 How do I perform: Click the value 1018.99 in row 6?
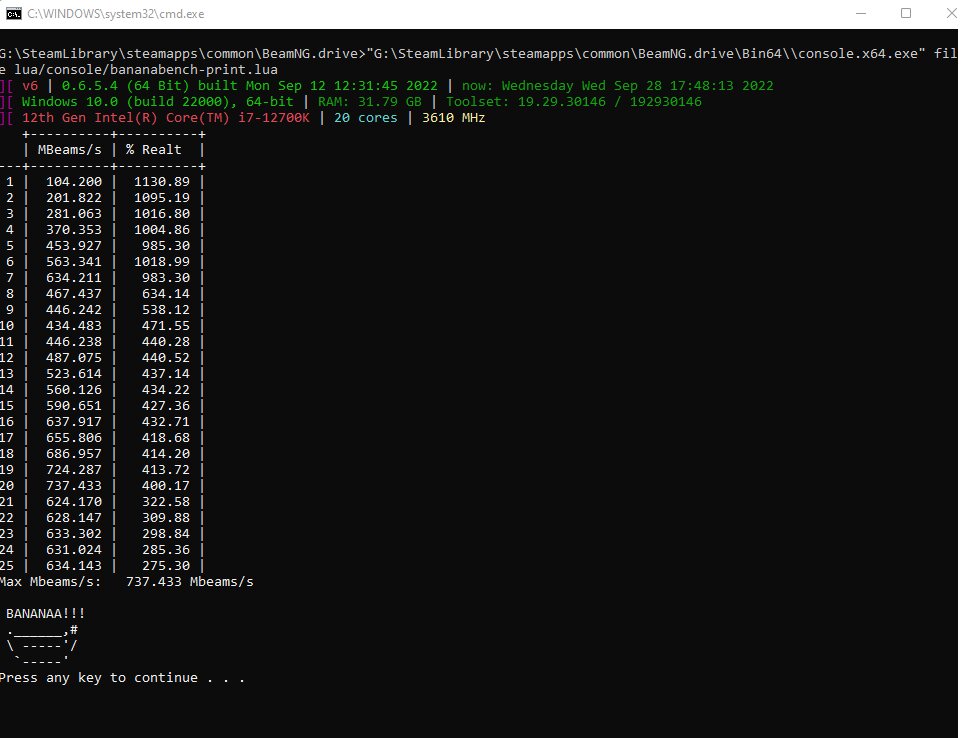click(x=162, y=262)
